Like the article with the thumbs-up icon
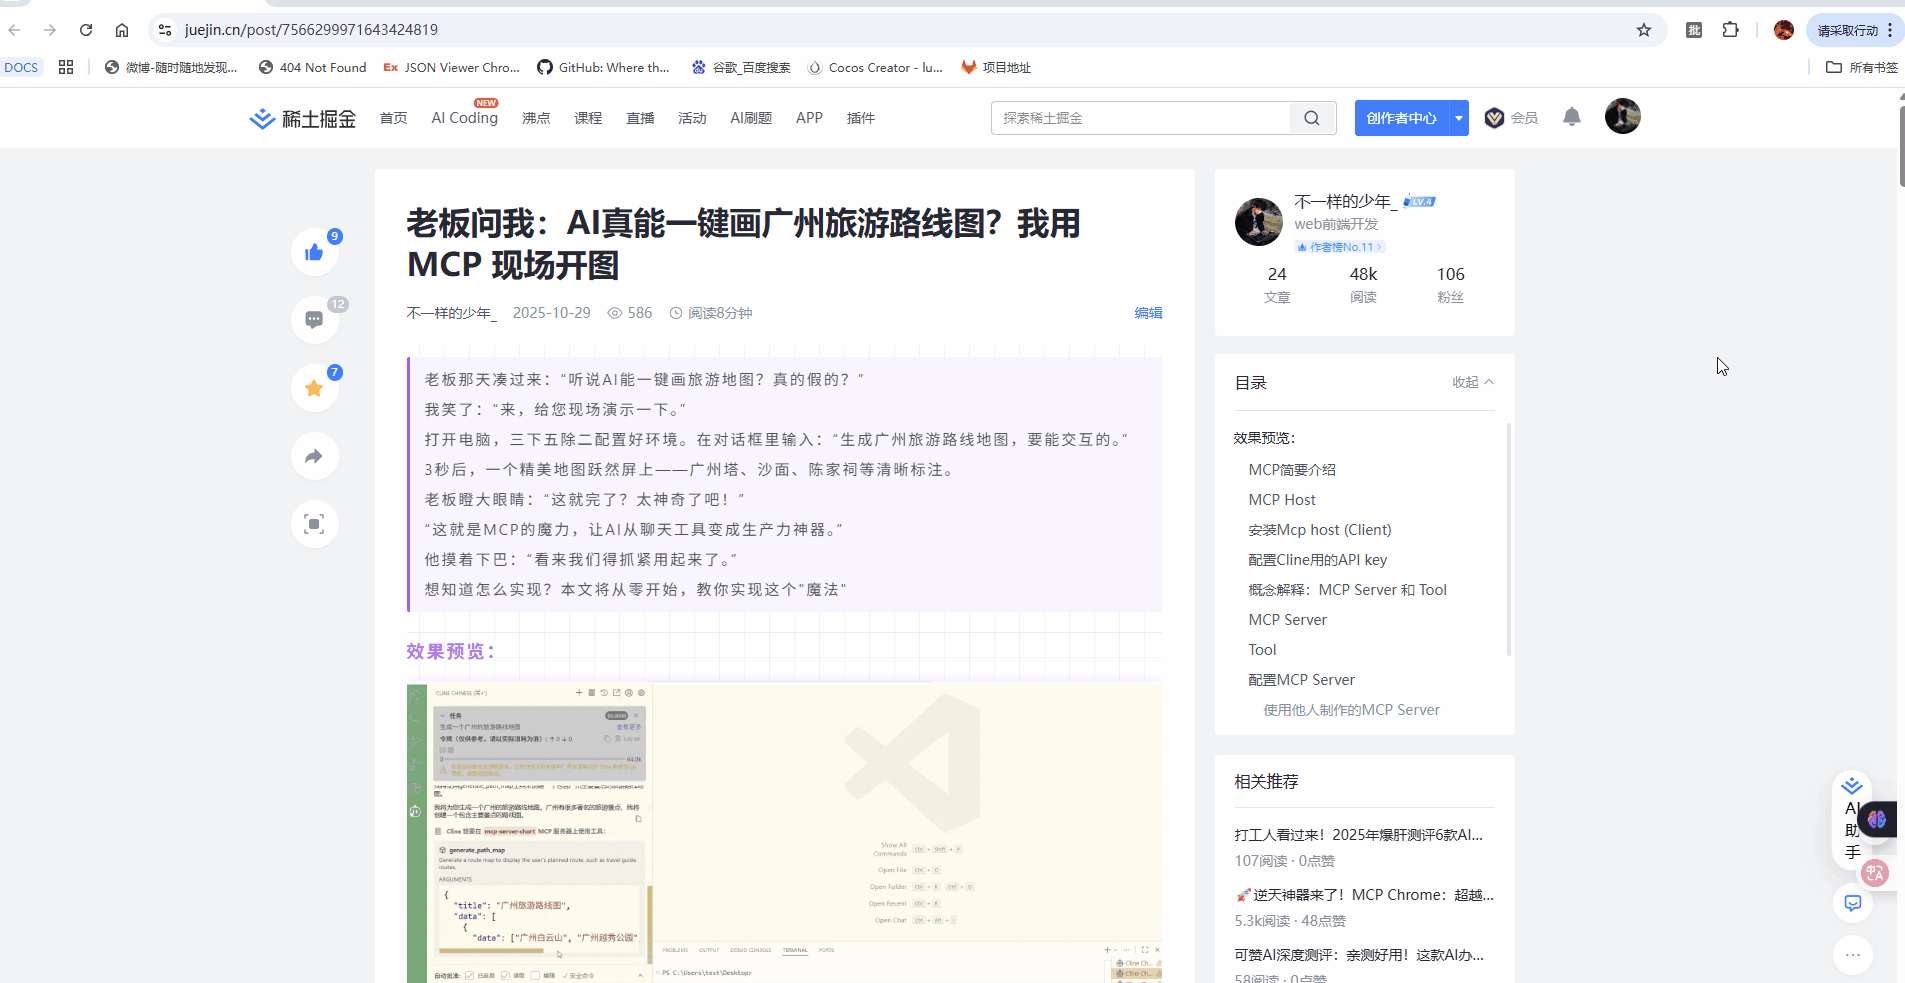Image resolution: width=1905 pixels, height=983 pixels. coord(314,251)
